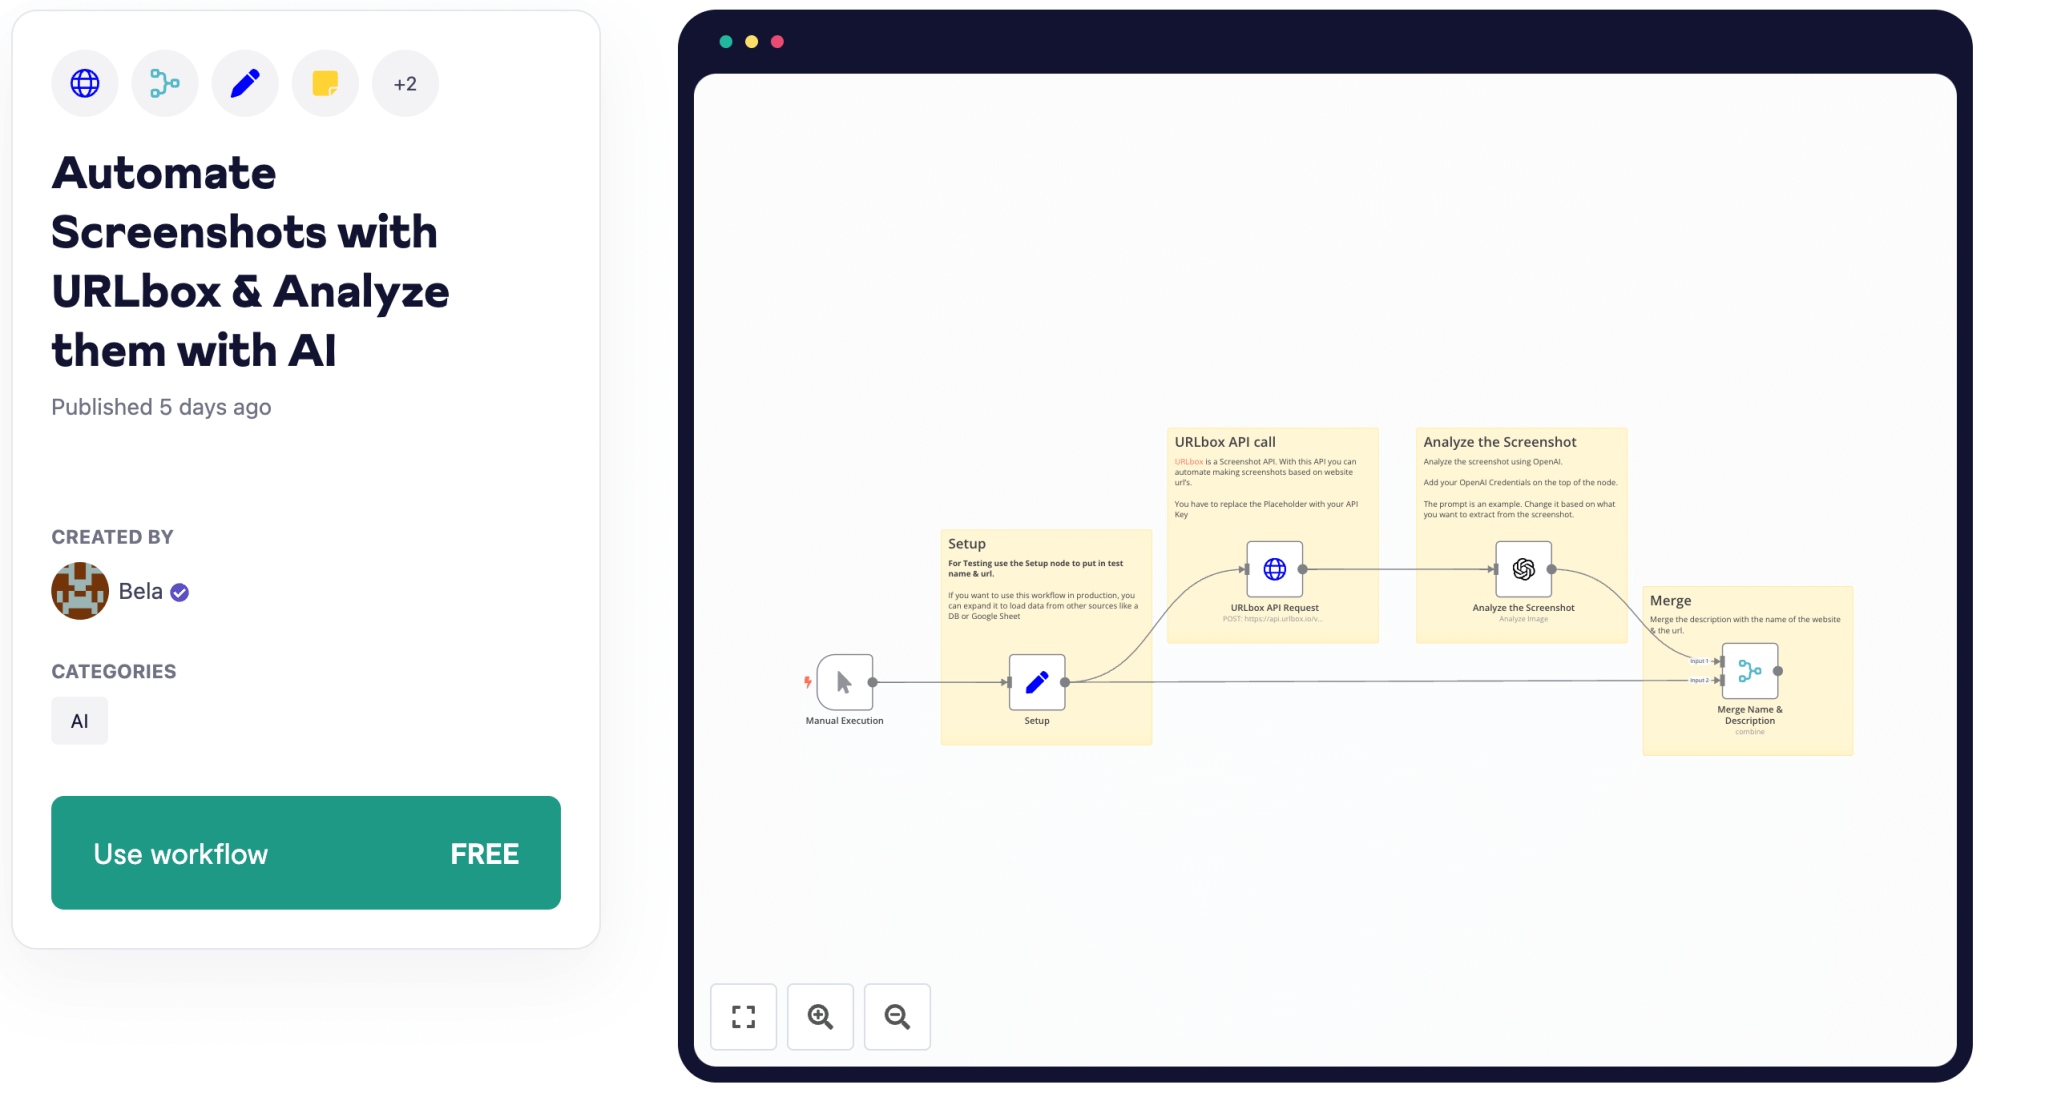Select the pencil node badge in the header
The width and height of the screenshot is (2045, 1113).
coord(244,83)
